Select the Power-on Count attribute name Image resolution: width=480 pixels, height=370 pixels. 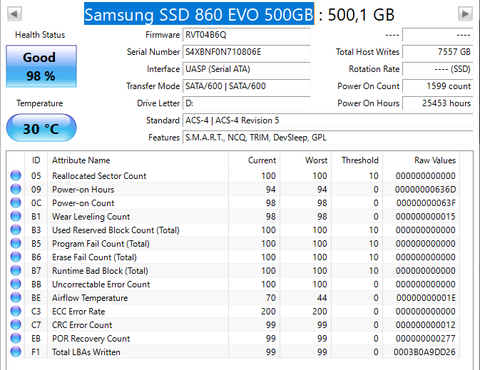point(83,203)
